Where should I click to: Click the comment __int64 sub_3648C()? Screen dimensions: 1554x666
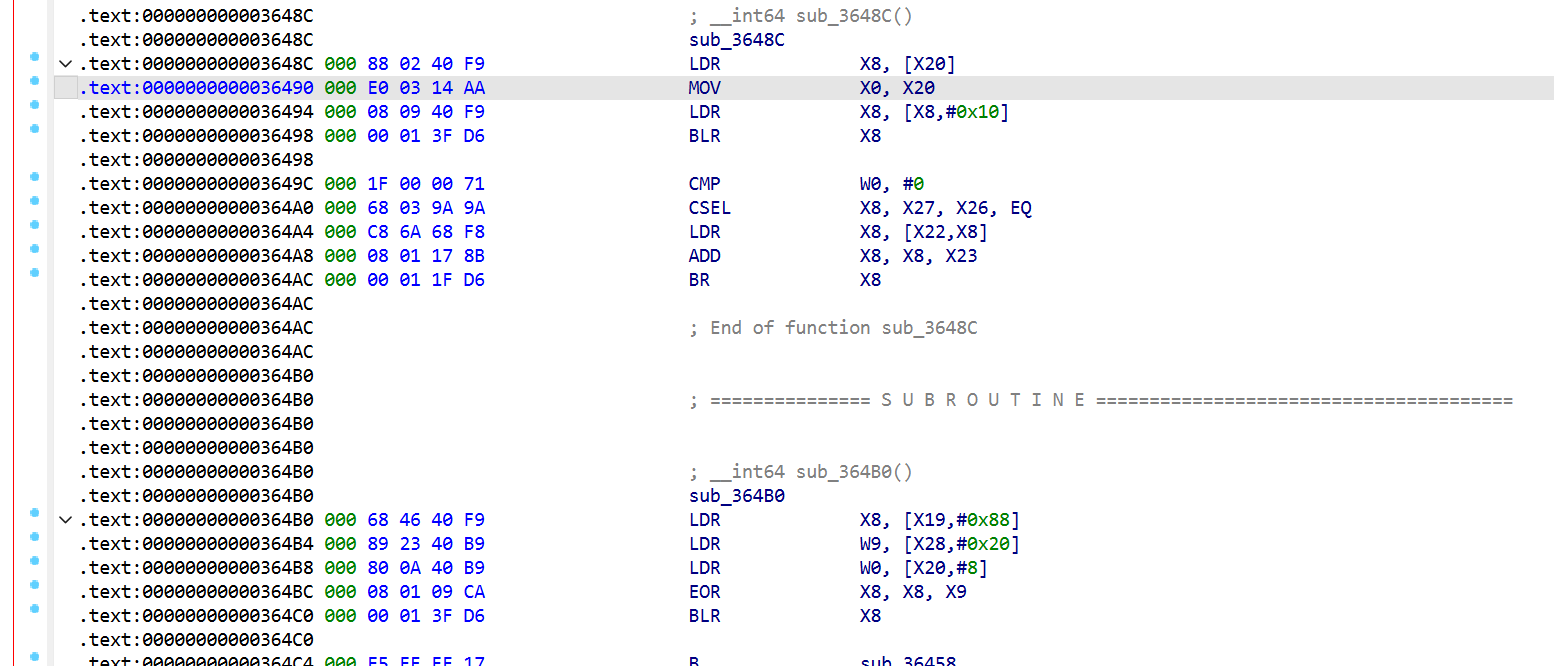click(x=801, y=16)
